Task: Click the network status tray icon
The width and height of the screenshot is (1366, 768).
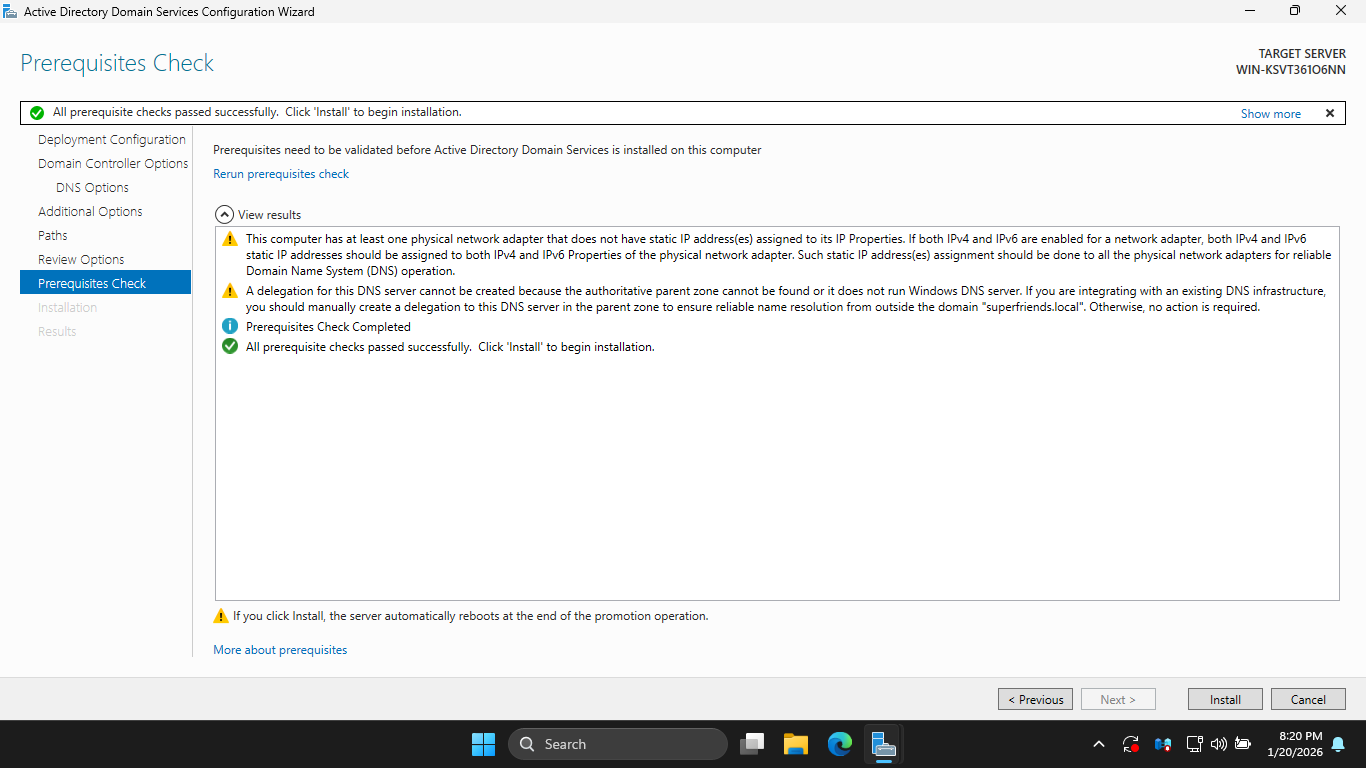Action: coord(1194,744)
